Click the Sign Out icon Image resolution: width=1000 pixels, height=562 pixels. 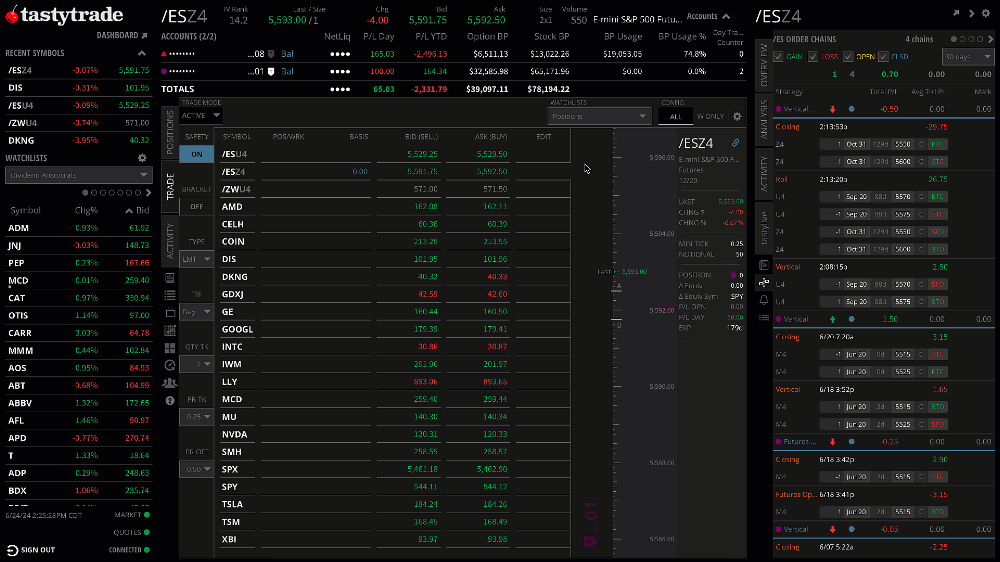[12, 550]
